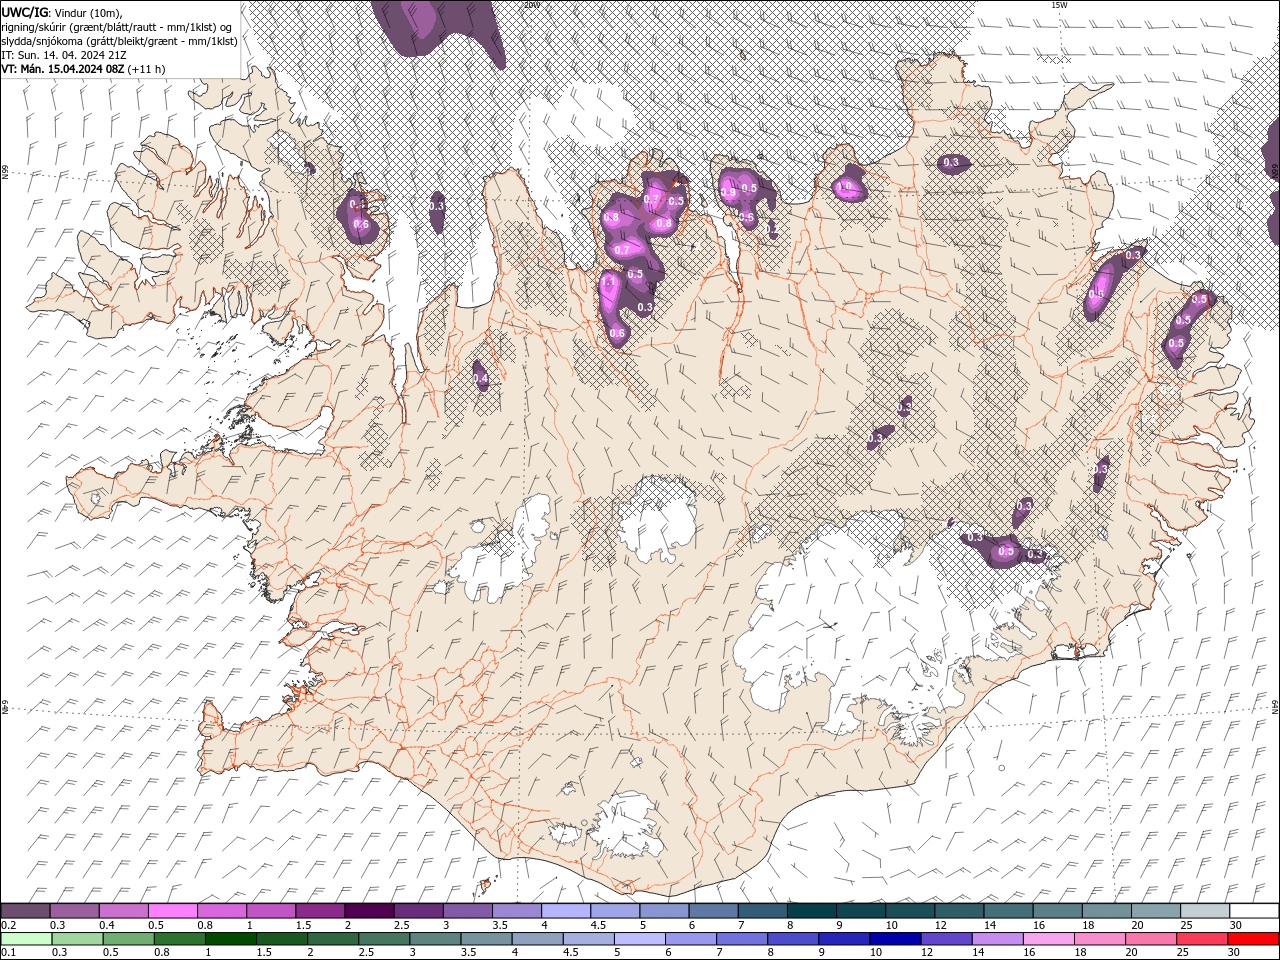1280x960 pixels.
Task: Click the '(+11 h)' forecast offset text
Action: point(147,69)
